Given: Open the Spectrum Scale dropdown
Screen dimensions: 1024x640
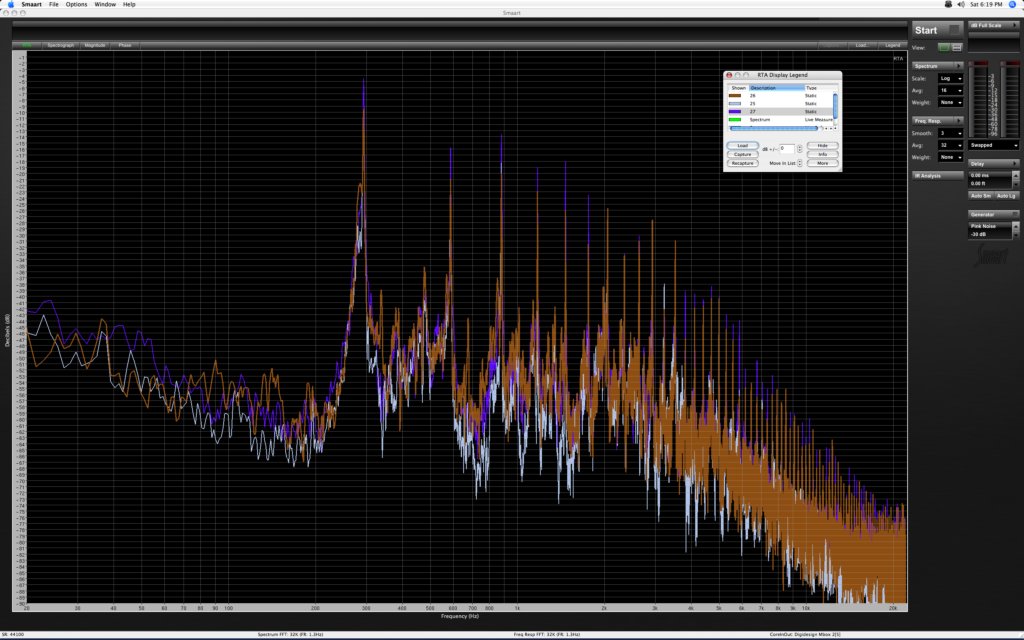Looking at the screenshot, I should pyautogui.click(x=950, y=78).
